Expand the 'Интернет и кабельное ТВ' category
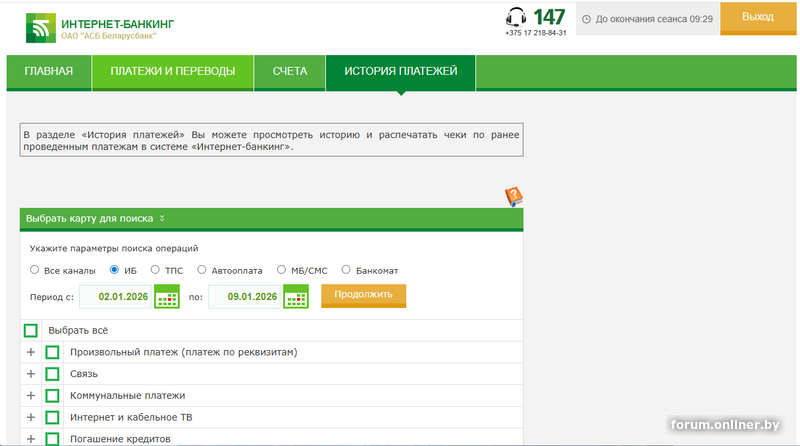The image size is (800, 446). tap(31, 417)
